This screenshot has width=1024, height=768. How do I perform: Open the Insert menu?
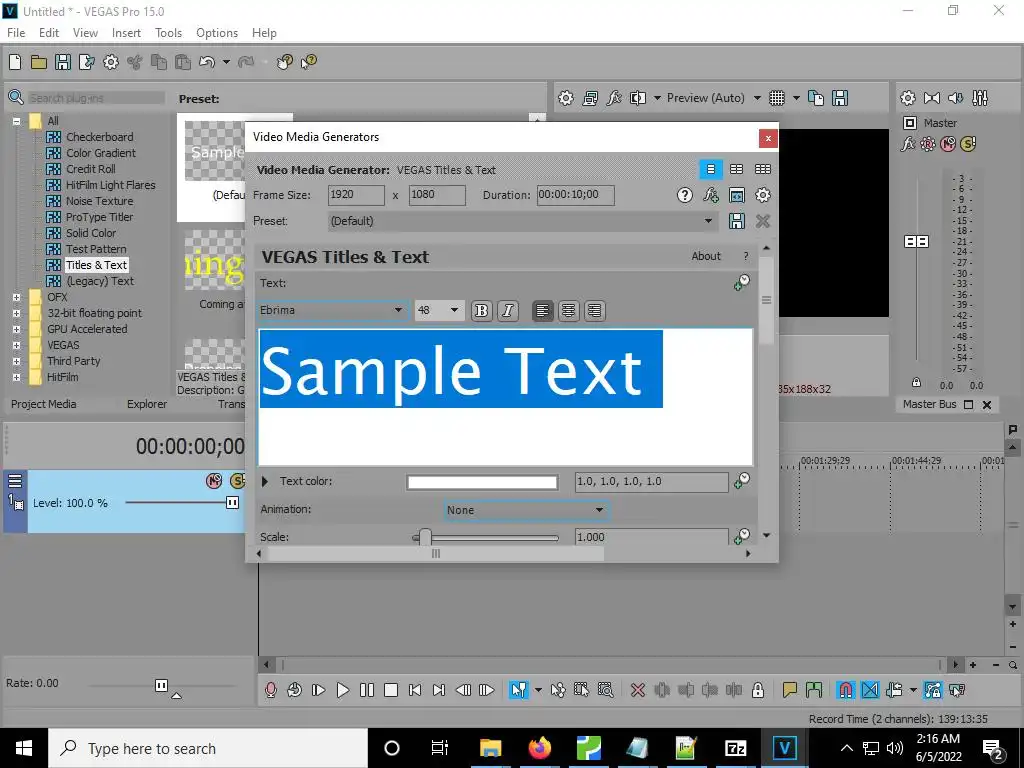click(126, 33)
